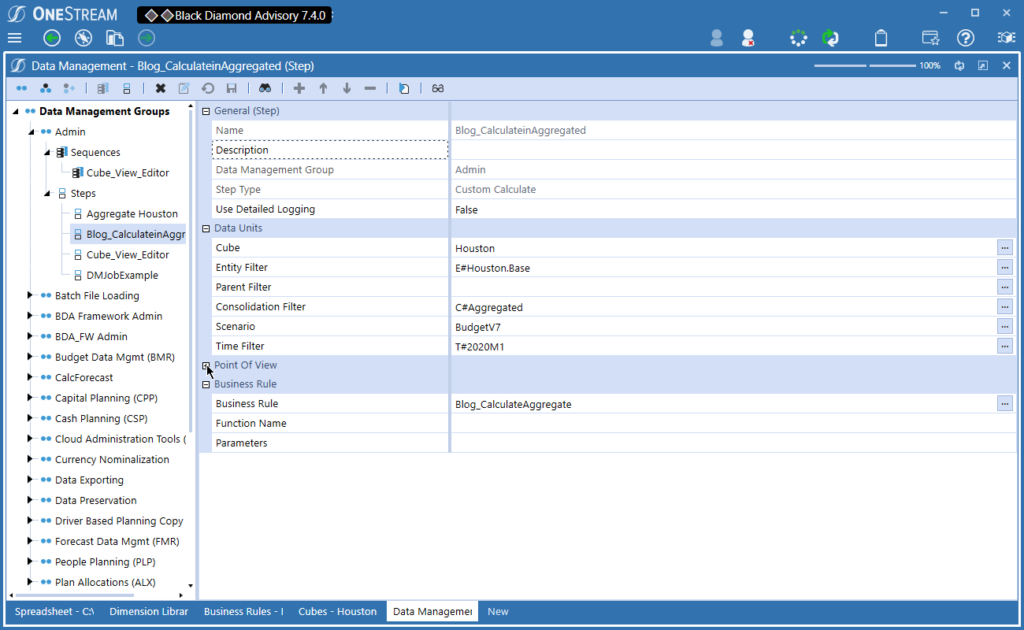Open ellipsis editor for Entity Filter

click(x=1004, y=268)
